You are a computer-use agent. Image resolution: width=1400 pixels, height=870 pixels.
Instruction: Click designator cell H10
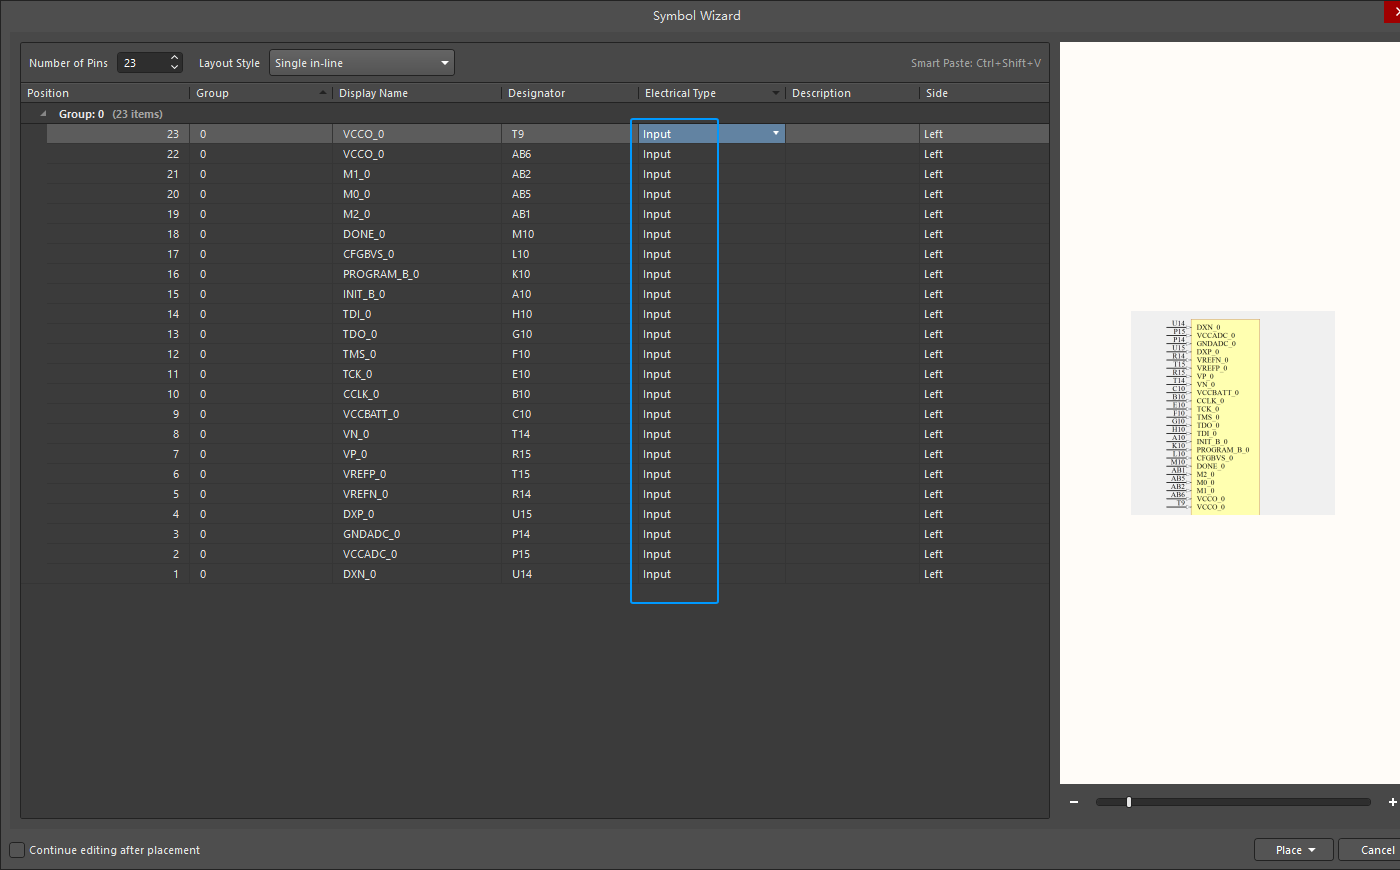click(570, 314)
